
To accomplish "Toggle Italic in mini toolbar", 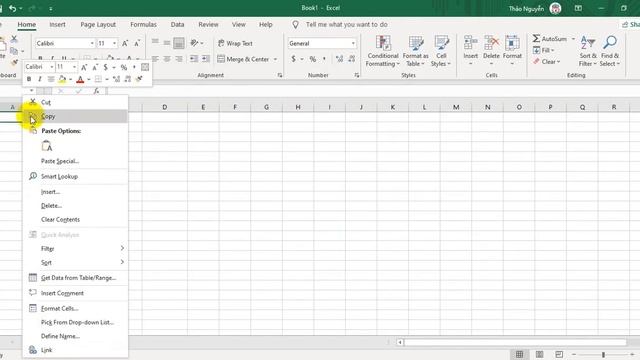I will (40, 79).
